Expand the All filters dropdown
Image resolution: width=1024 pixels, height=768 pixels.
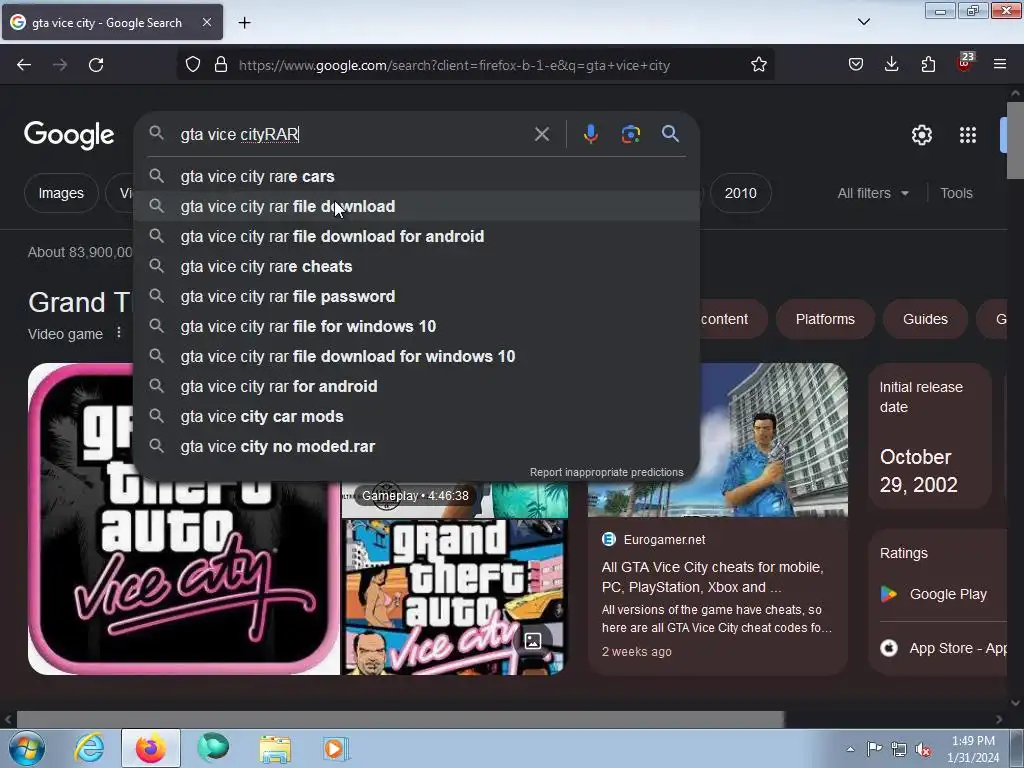873,193
